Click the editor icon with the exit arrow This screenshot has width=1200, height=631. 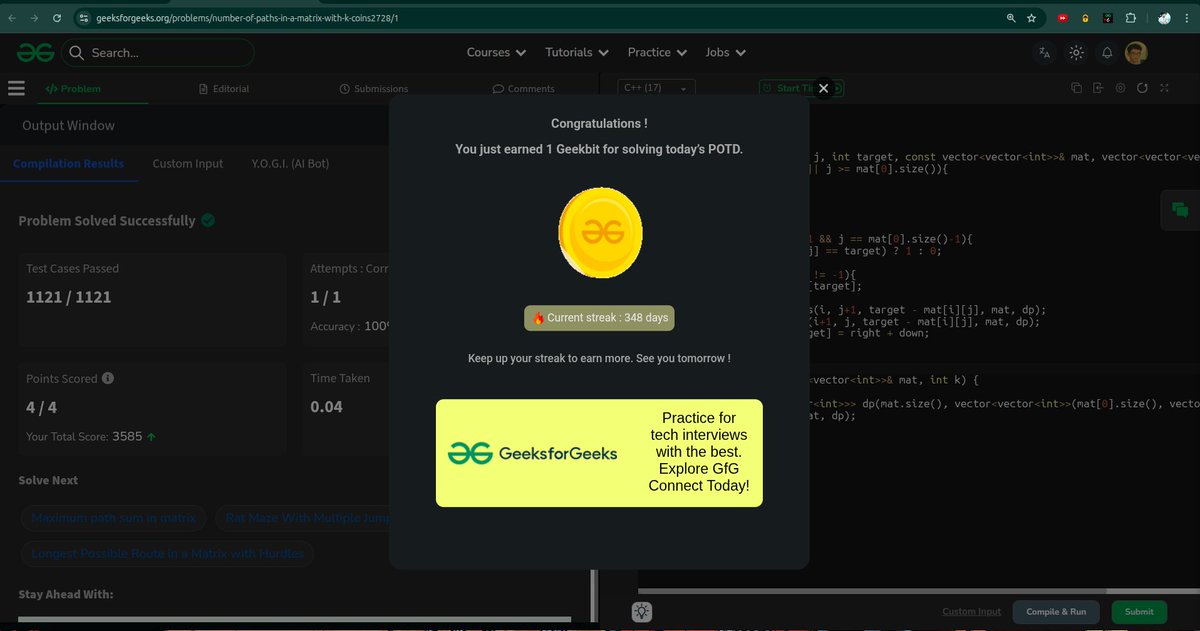click(x=1098, y=88)
